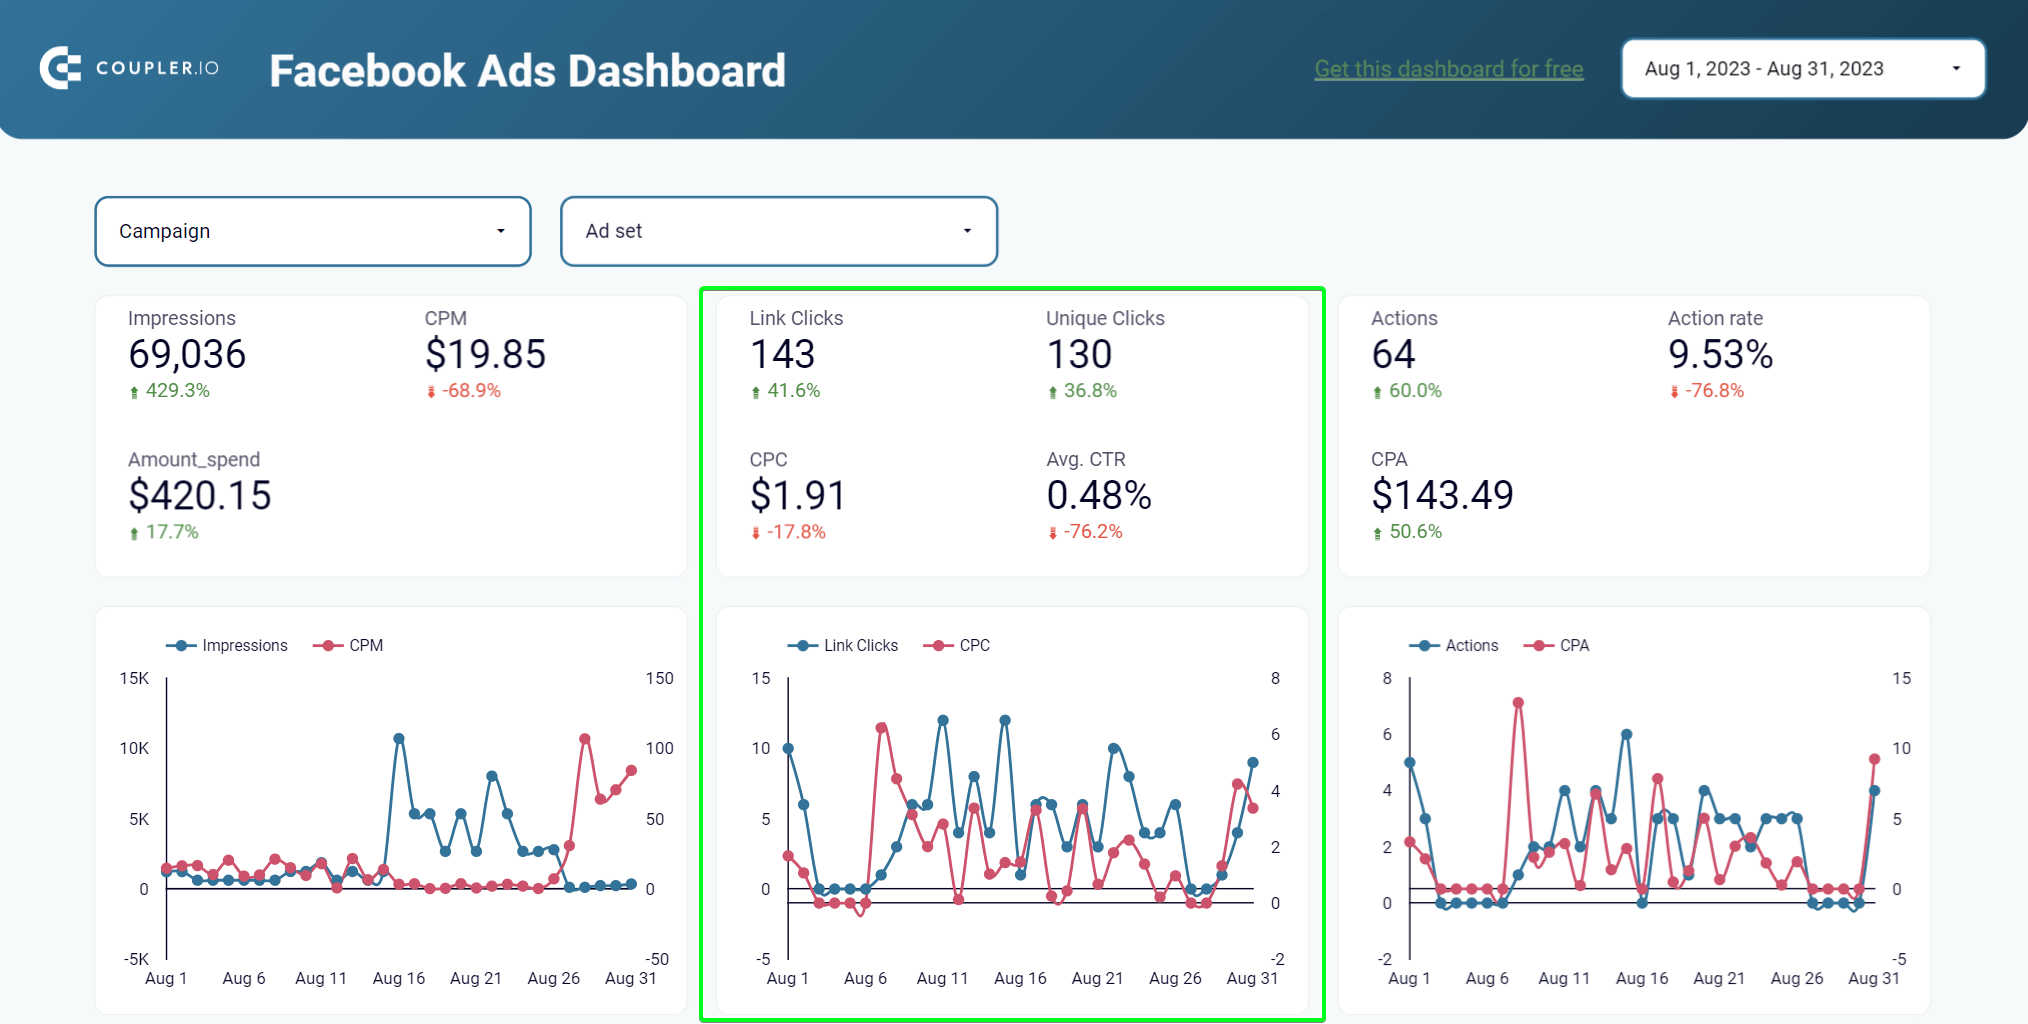Click the CPA value $143.49
Image resolution: width=2028 pixels, height=1024 pixels.
1442,495
